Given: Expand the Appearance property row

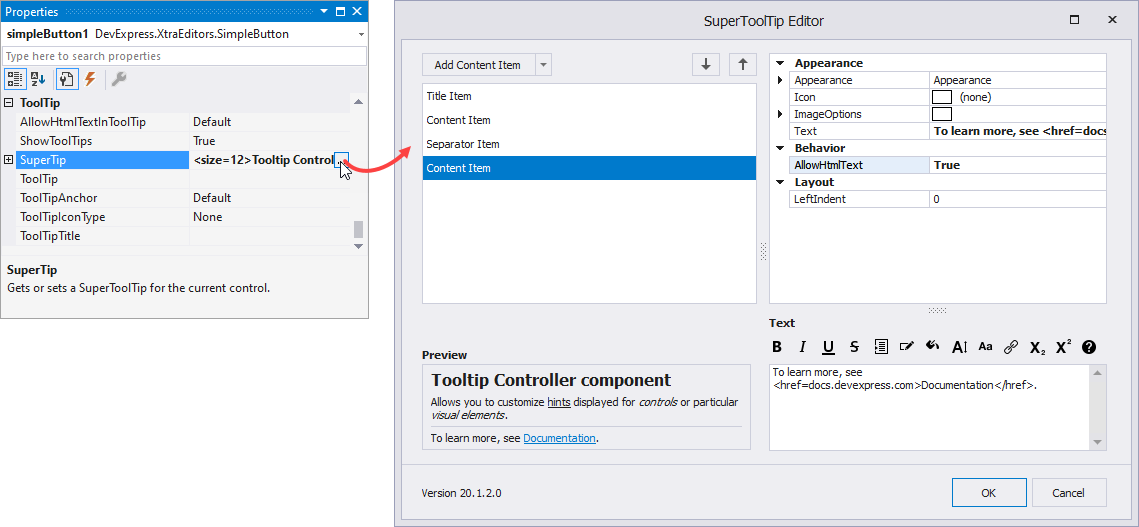Looking at the screenshot, I should [x=780, y=80].
